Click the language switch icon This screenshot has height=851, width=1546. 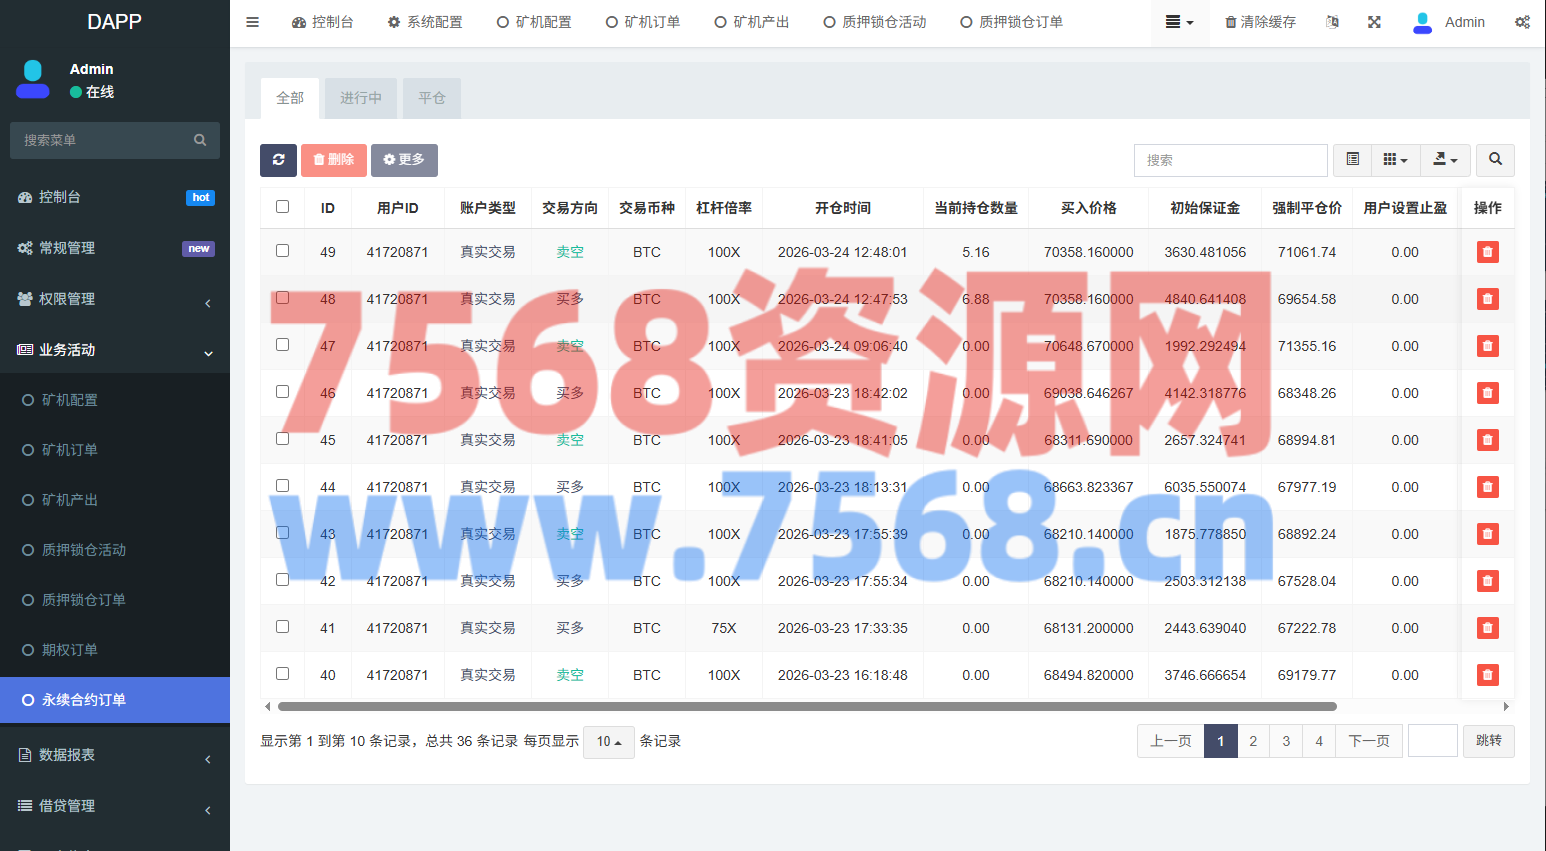click(x=1332, y=22)
